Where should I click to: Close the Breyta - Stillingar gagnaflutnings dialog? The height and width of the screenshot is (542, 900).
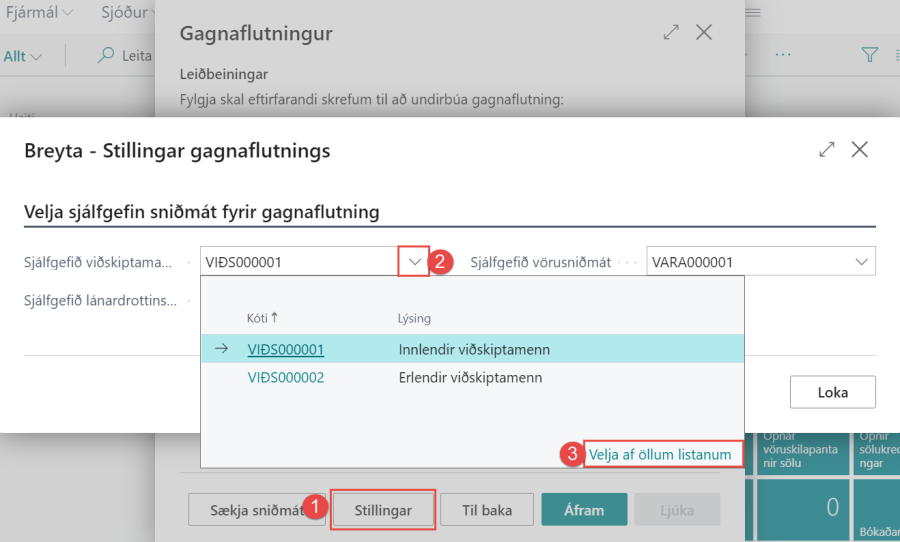pyautogui.click(x=859, y=149)
